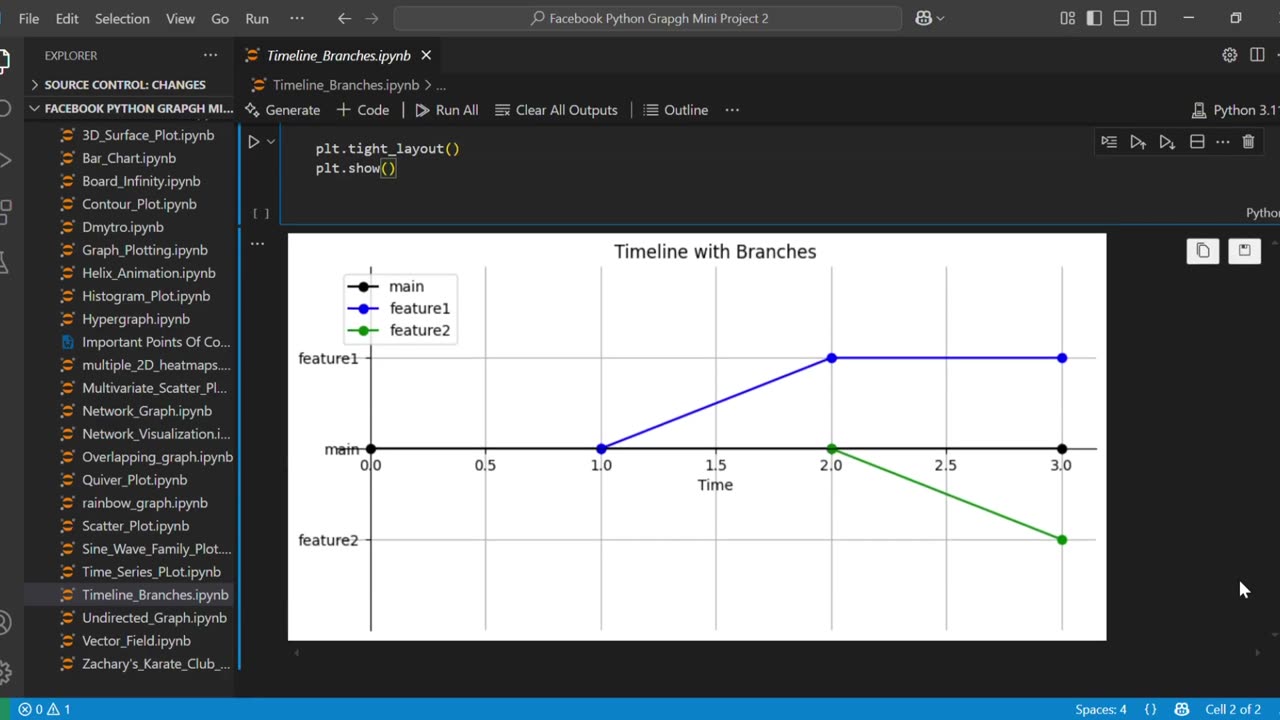Click Clear All Outputs
The width and height of the screenshot is (1280, 720).
[556, 110]
